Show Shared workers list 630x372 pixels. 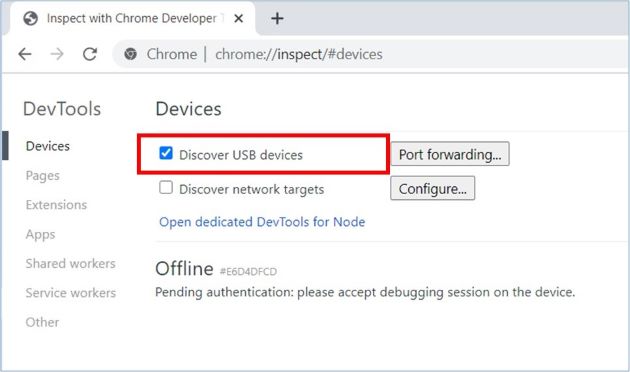[70, 264]
